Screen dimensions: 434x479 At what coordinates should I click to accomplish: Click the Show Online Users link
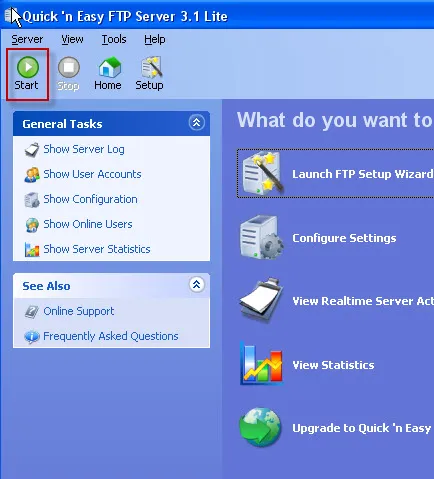(88, 224)
